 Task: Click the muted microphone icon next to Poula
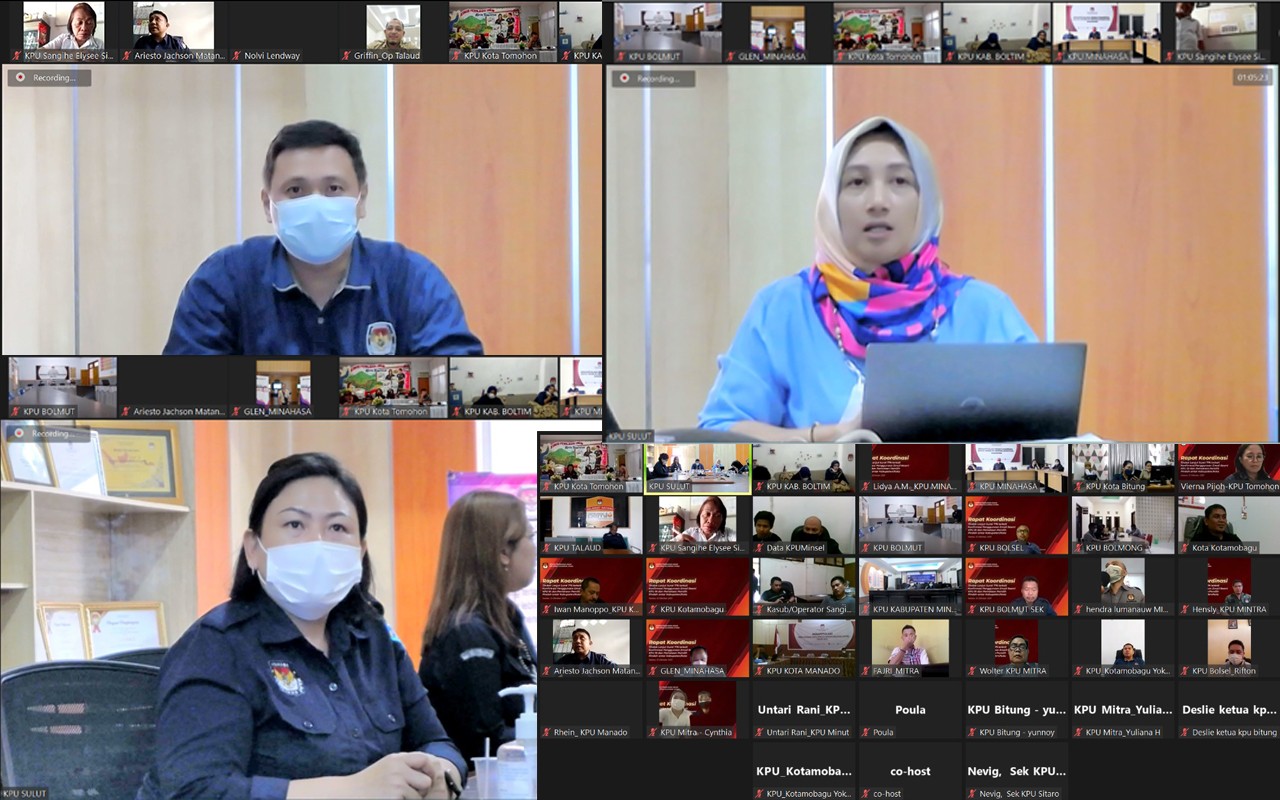(866, 733)
